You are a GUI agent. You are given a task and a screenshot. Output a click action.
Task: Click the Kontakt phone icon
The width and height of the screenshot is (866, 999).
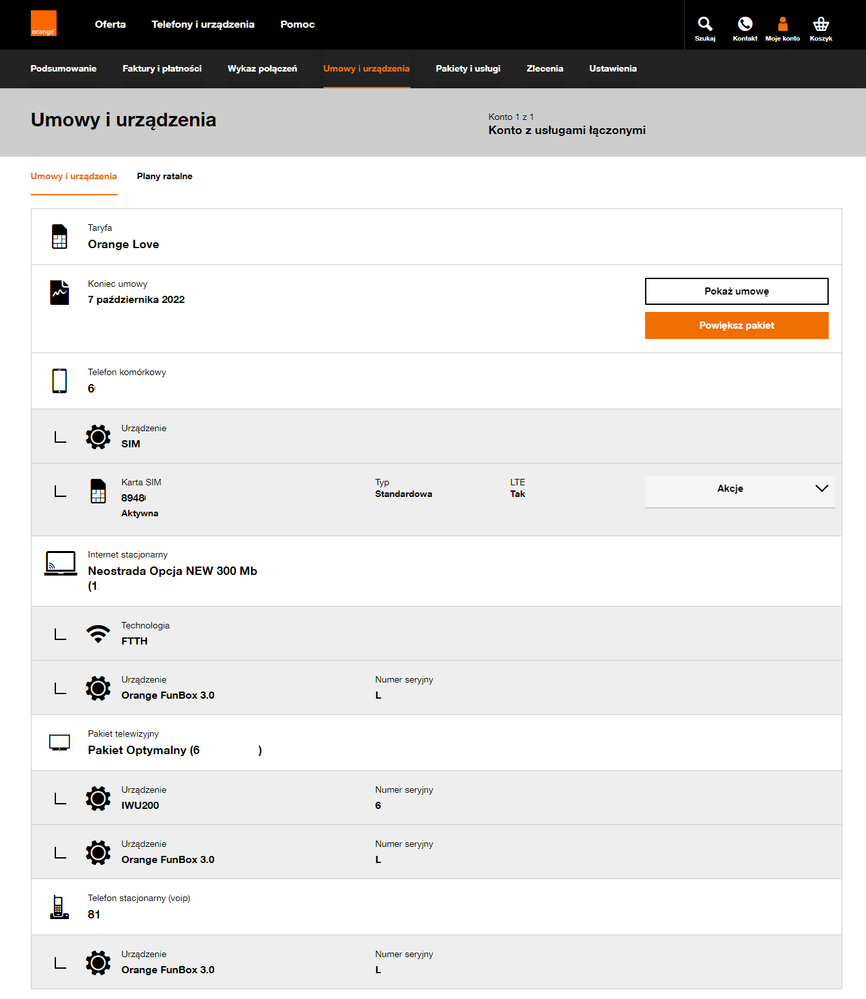click(x=744, y=25)
